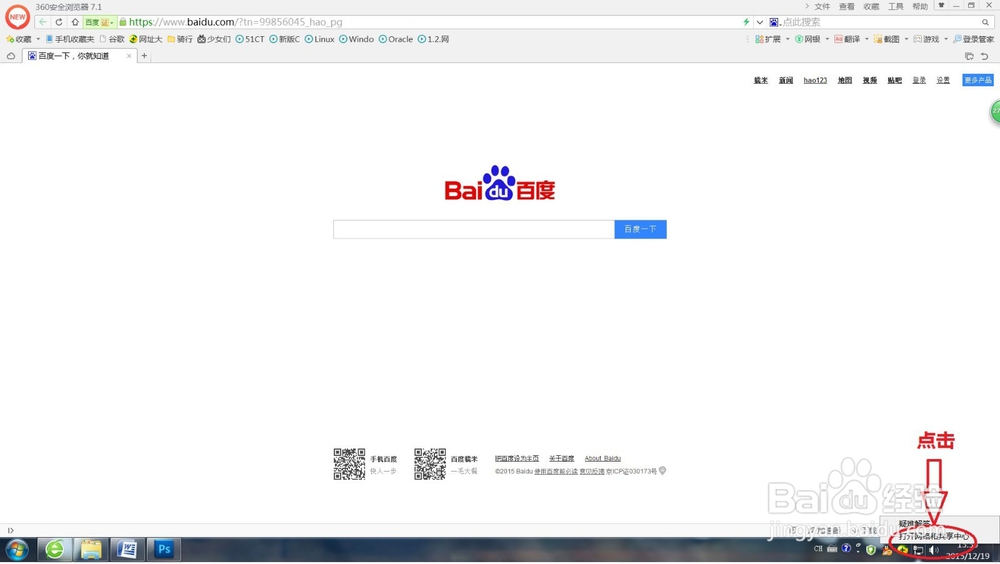Image resolution: width=1000 pixels, height=564 pixels.
Task: Restore closed tab with the undo arrow icon
Action: [x=985, y=56]
